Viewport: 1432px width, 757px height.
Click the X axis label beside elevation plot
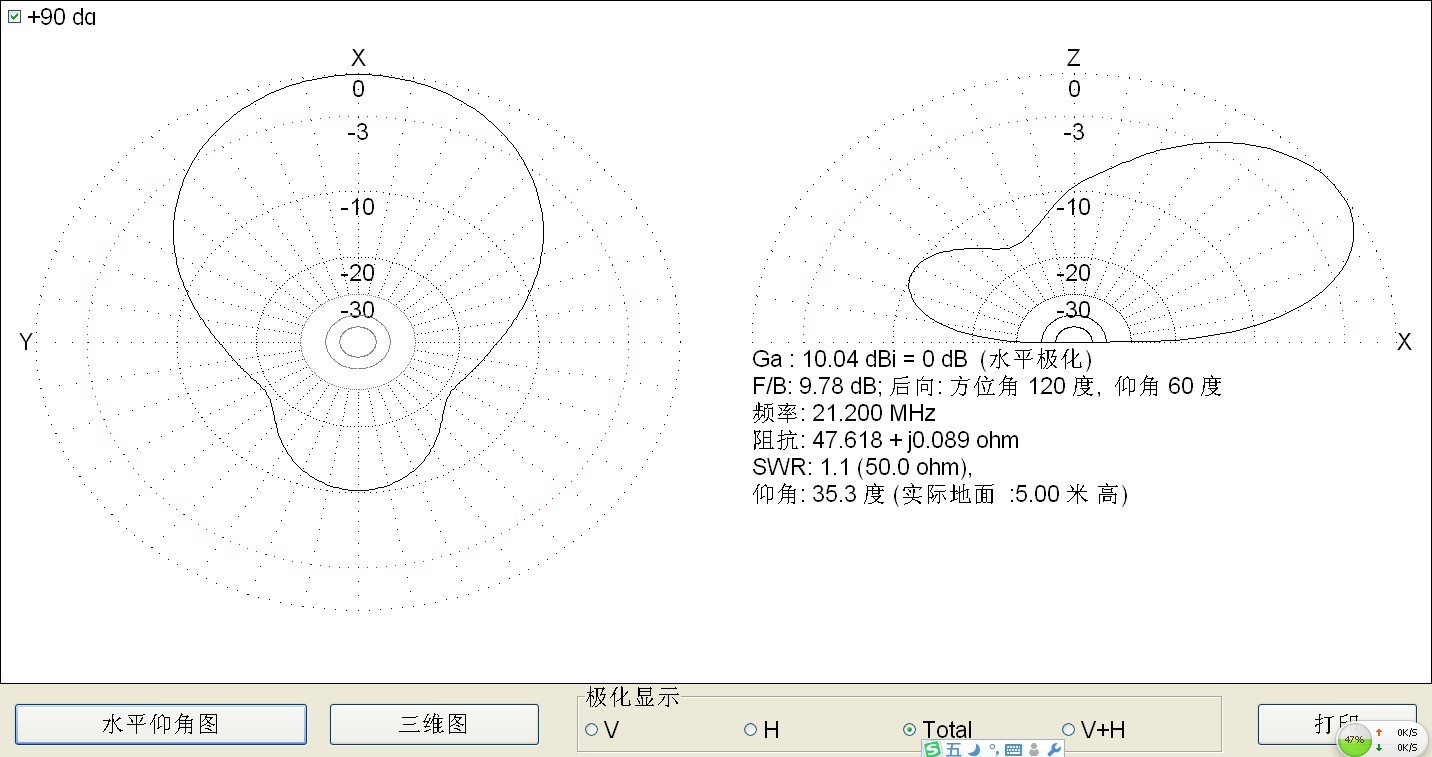pos(1404,343)
